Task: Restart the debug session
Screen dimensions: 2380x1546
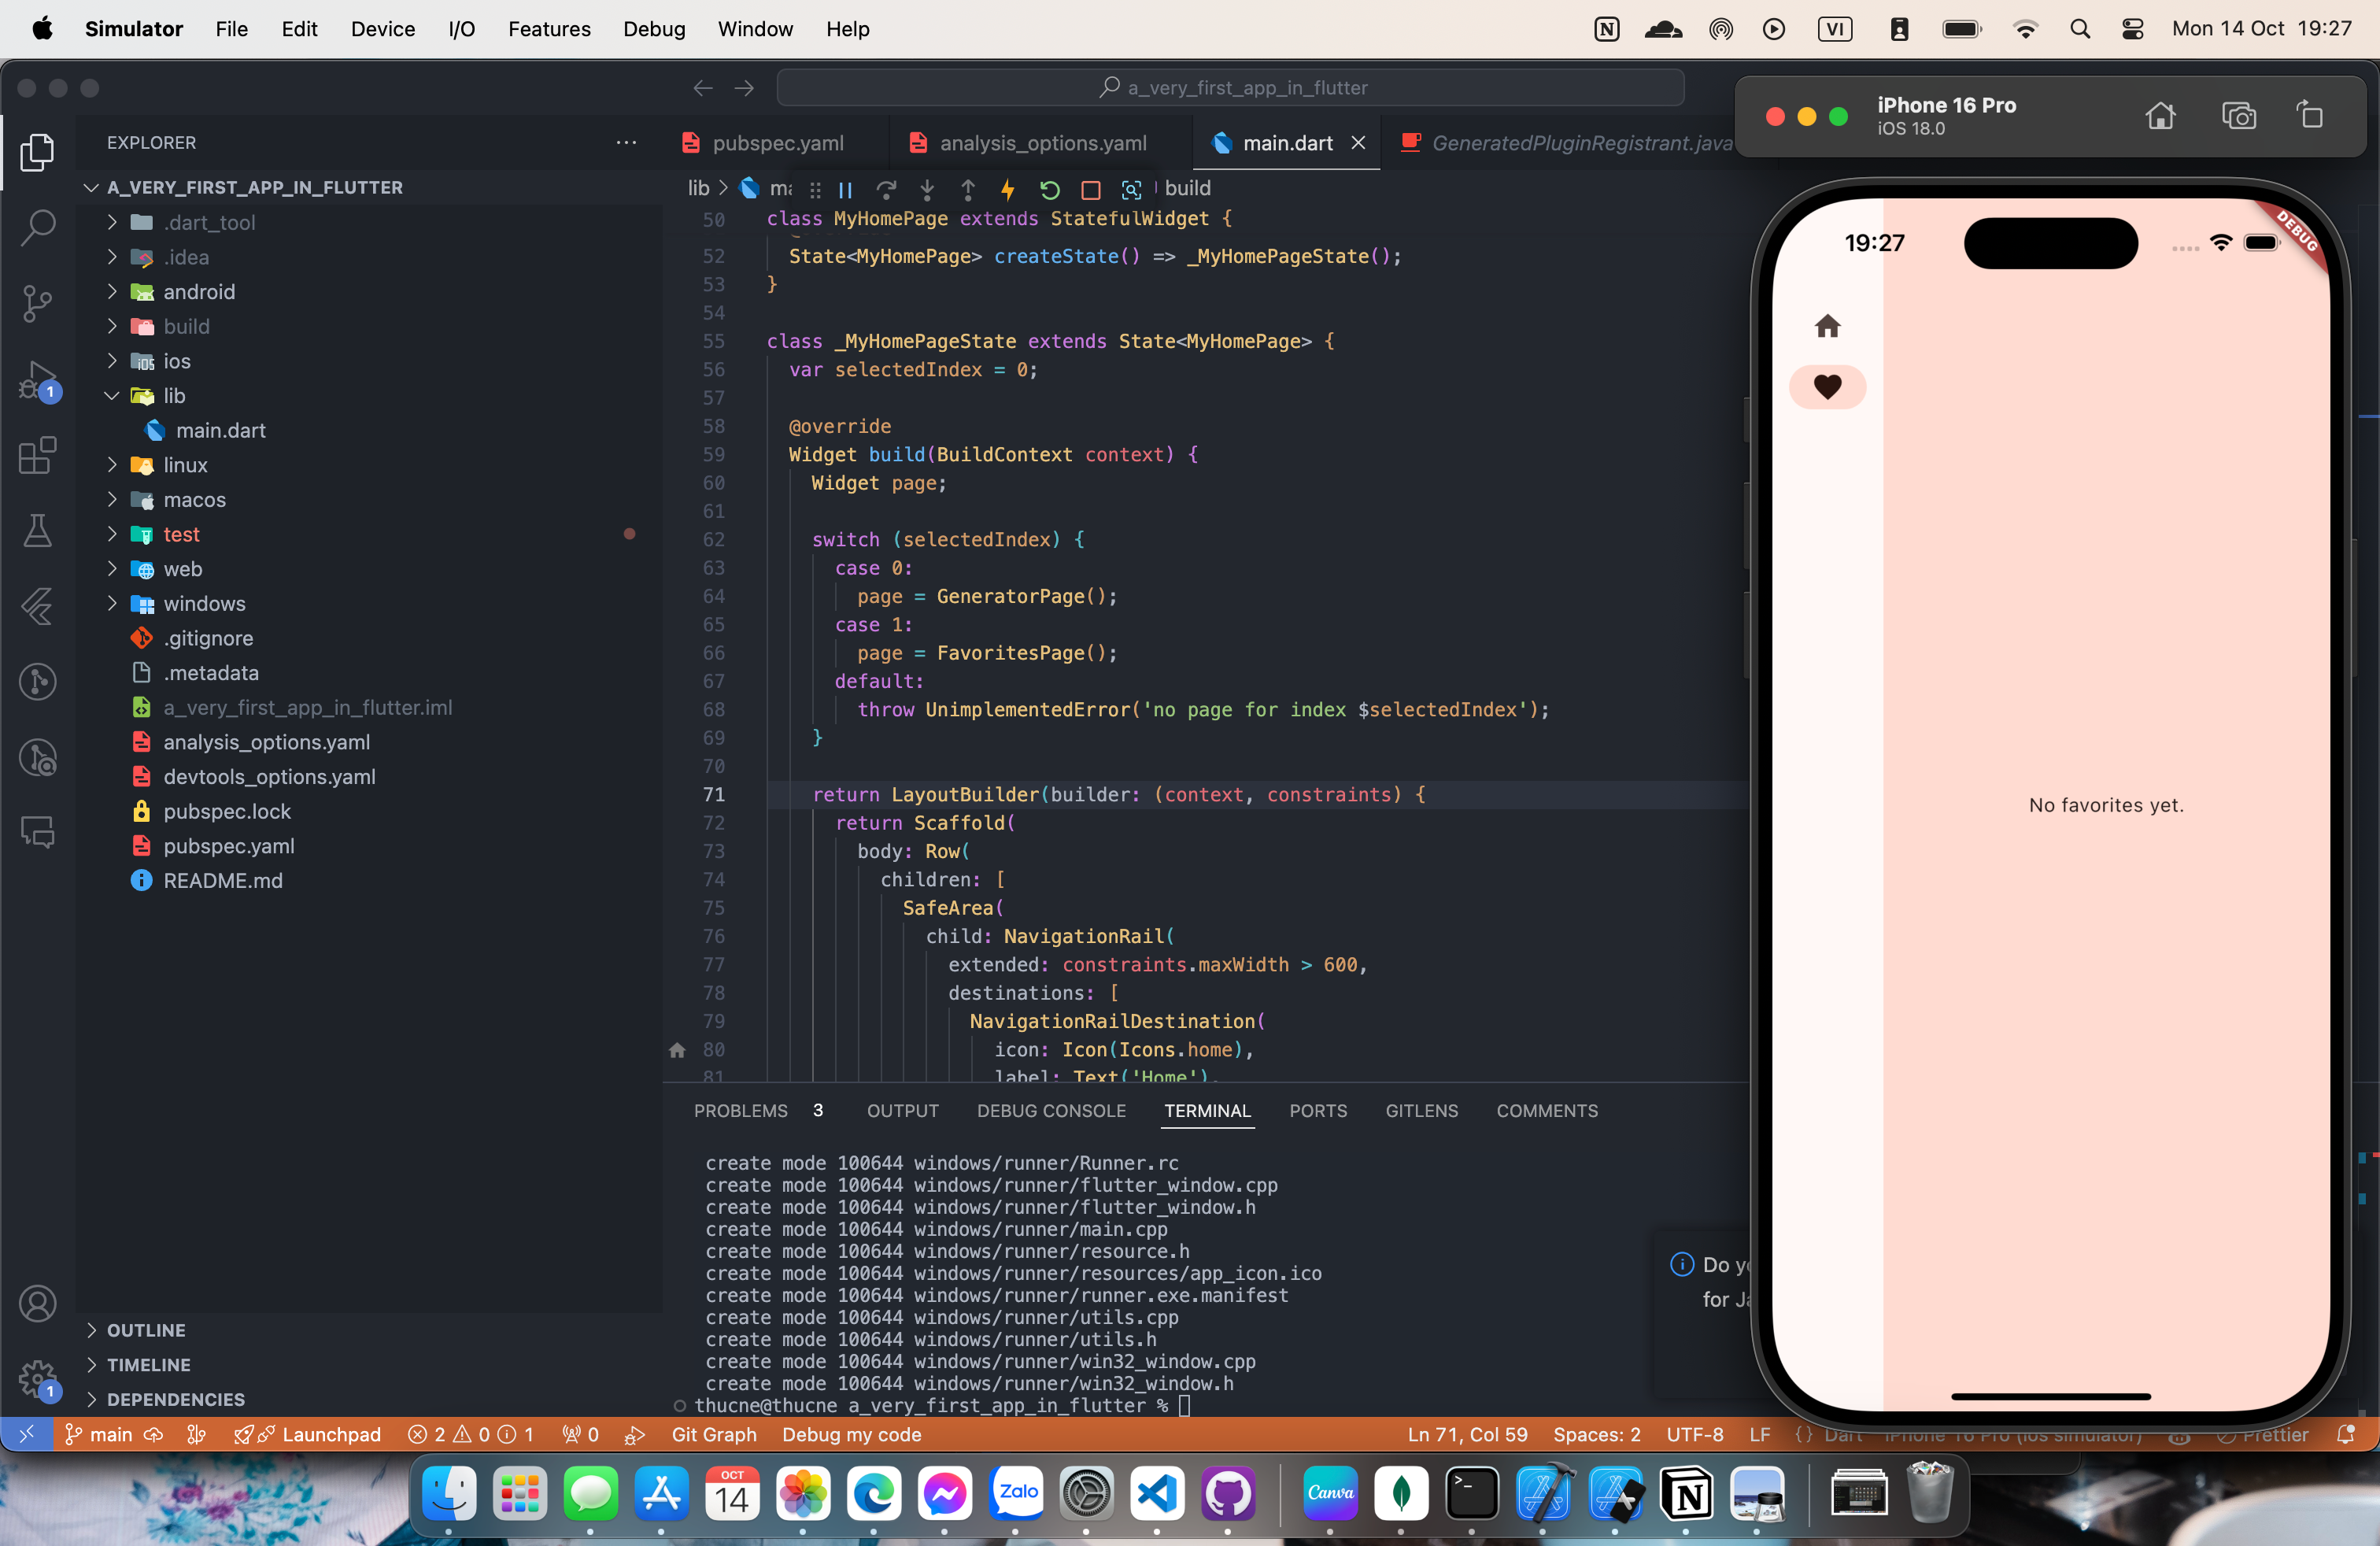Action: point(1049,189)
